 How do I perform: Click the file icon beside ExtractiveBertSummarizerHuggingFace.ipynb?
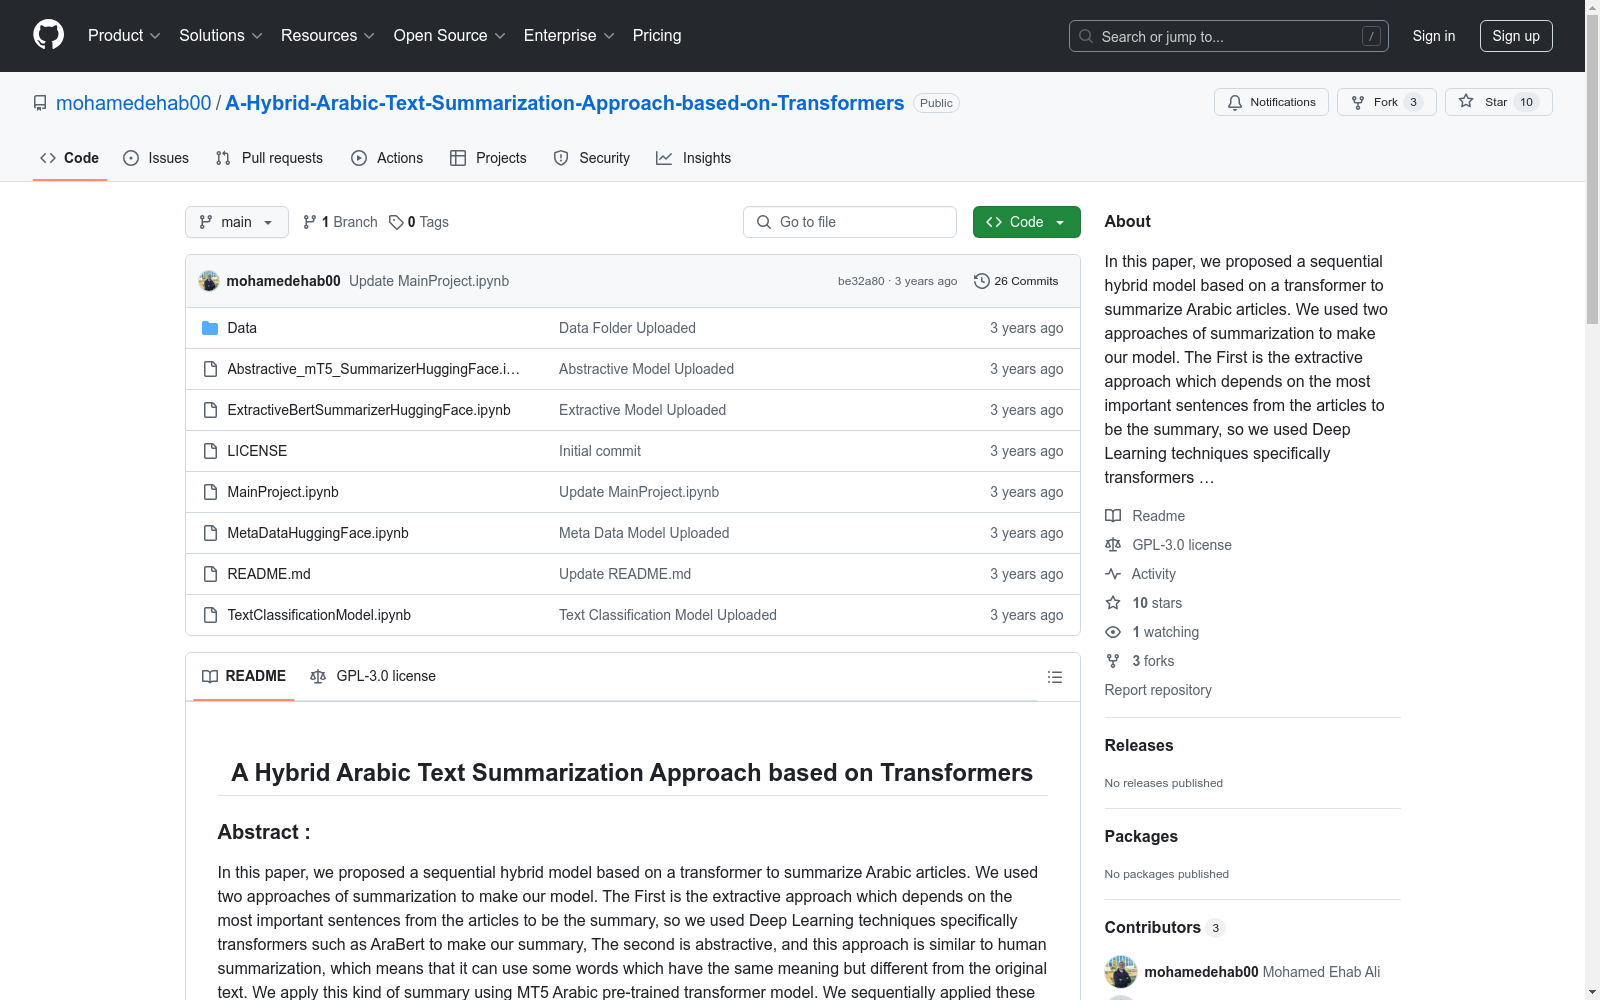point(210,410)
